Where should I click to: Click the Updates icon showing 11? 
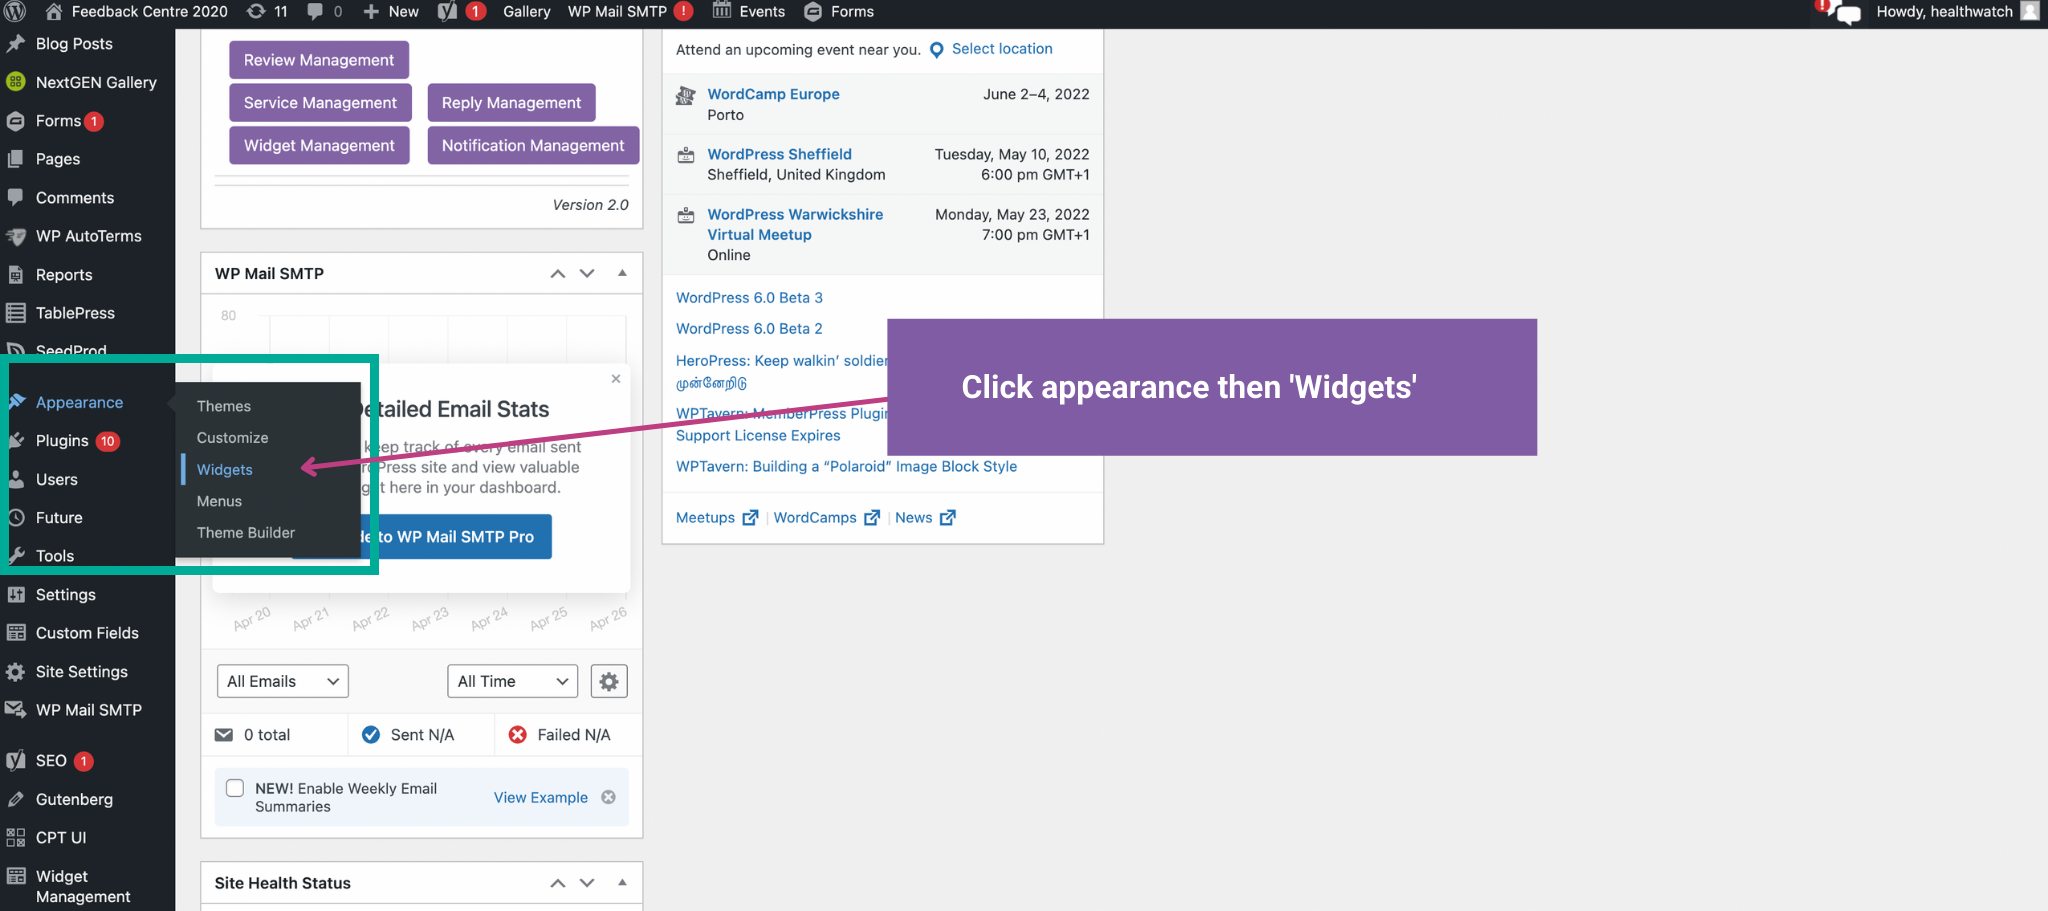256,12
